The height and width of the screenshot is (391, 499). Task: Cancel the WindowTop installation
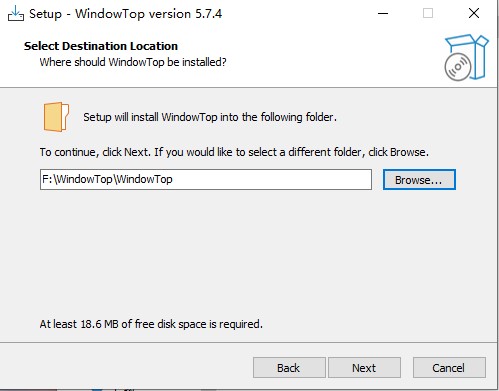[x=449, y=368]
